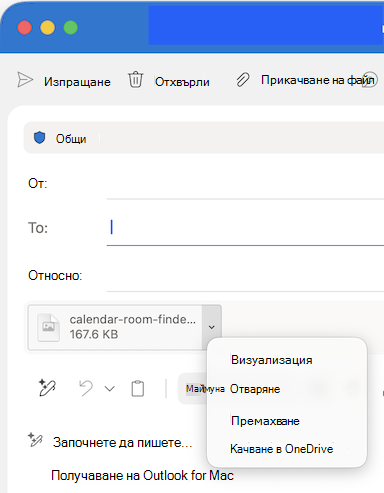This screenshot has width=384, height=493.
Task: Choose Отваряне in the attachment menu
Action: point(255,389)
